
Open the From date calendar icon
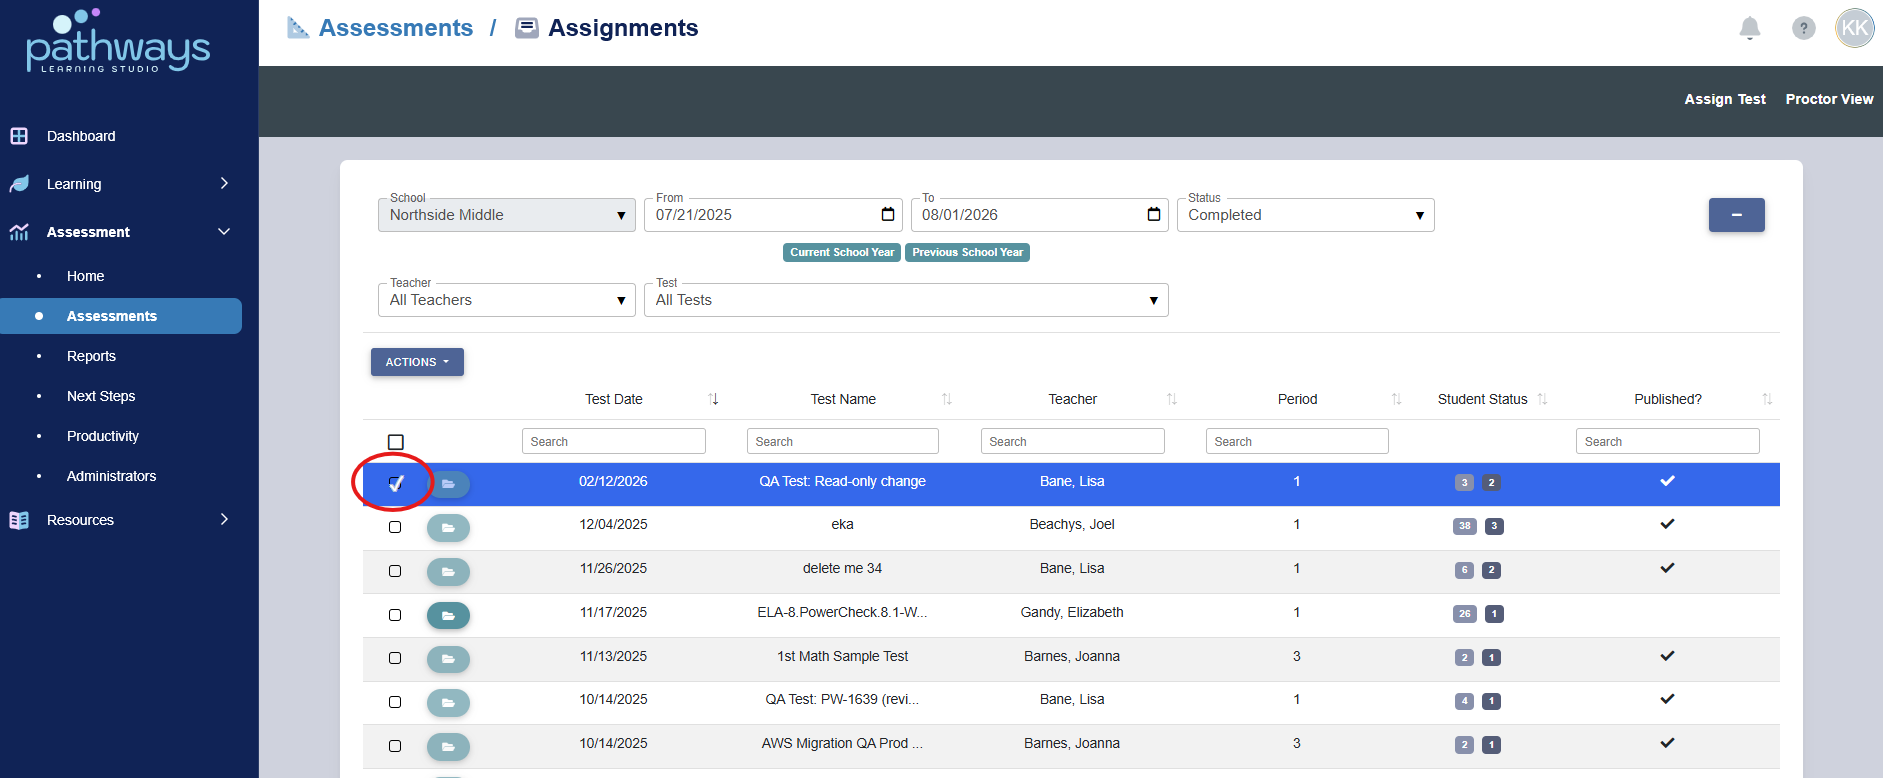tap(888, 214)
